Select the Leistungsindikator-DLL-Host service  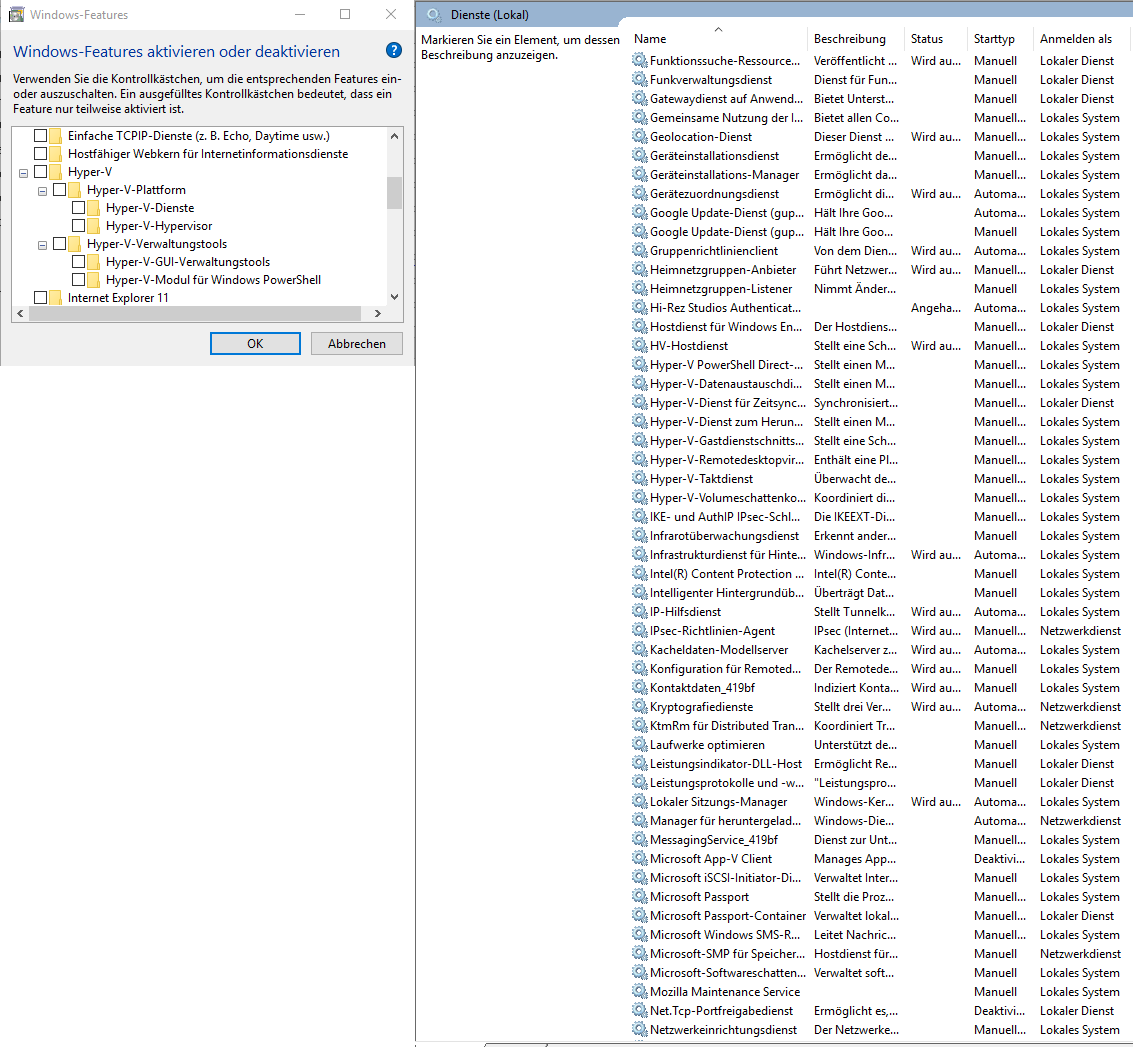point(879,764)
